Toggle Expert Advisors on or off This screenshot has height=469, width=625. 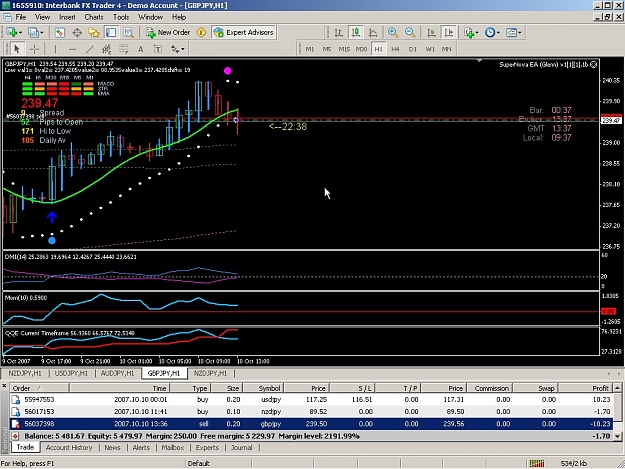pyautogui.click(x=244, y=33)
